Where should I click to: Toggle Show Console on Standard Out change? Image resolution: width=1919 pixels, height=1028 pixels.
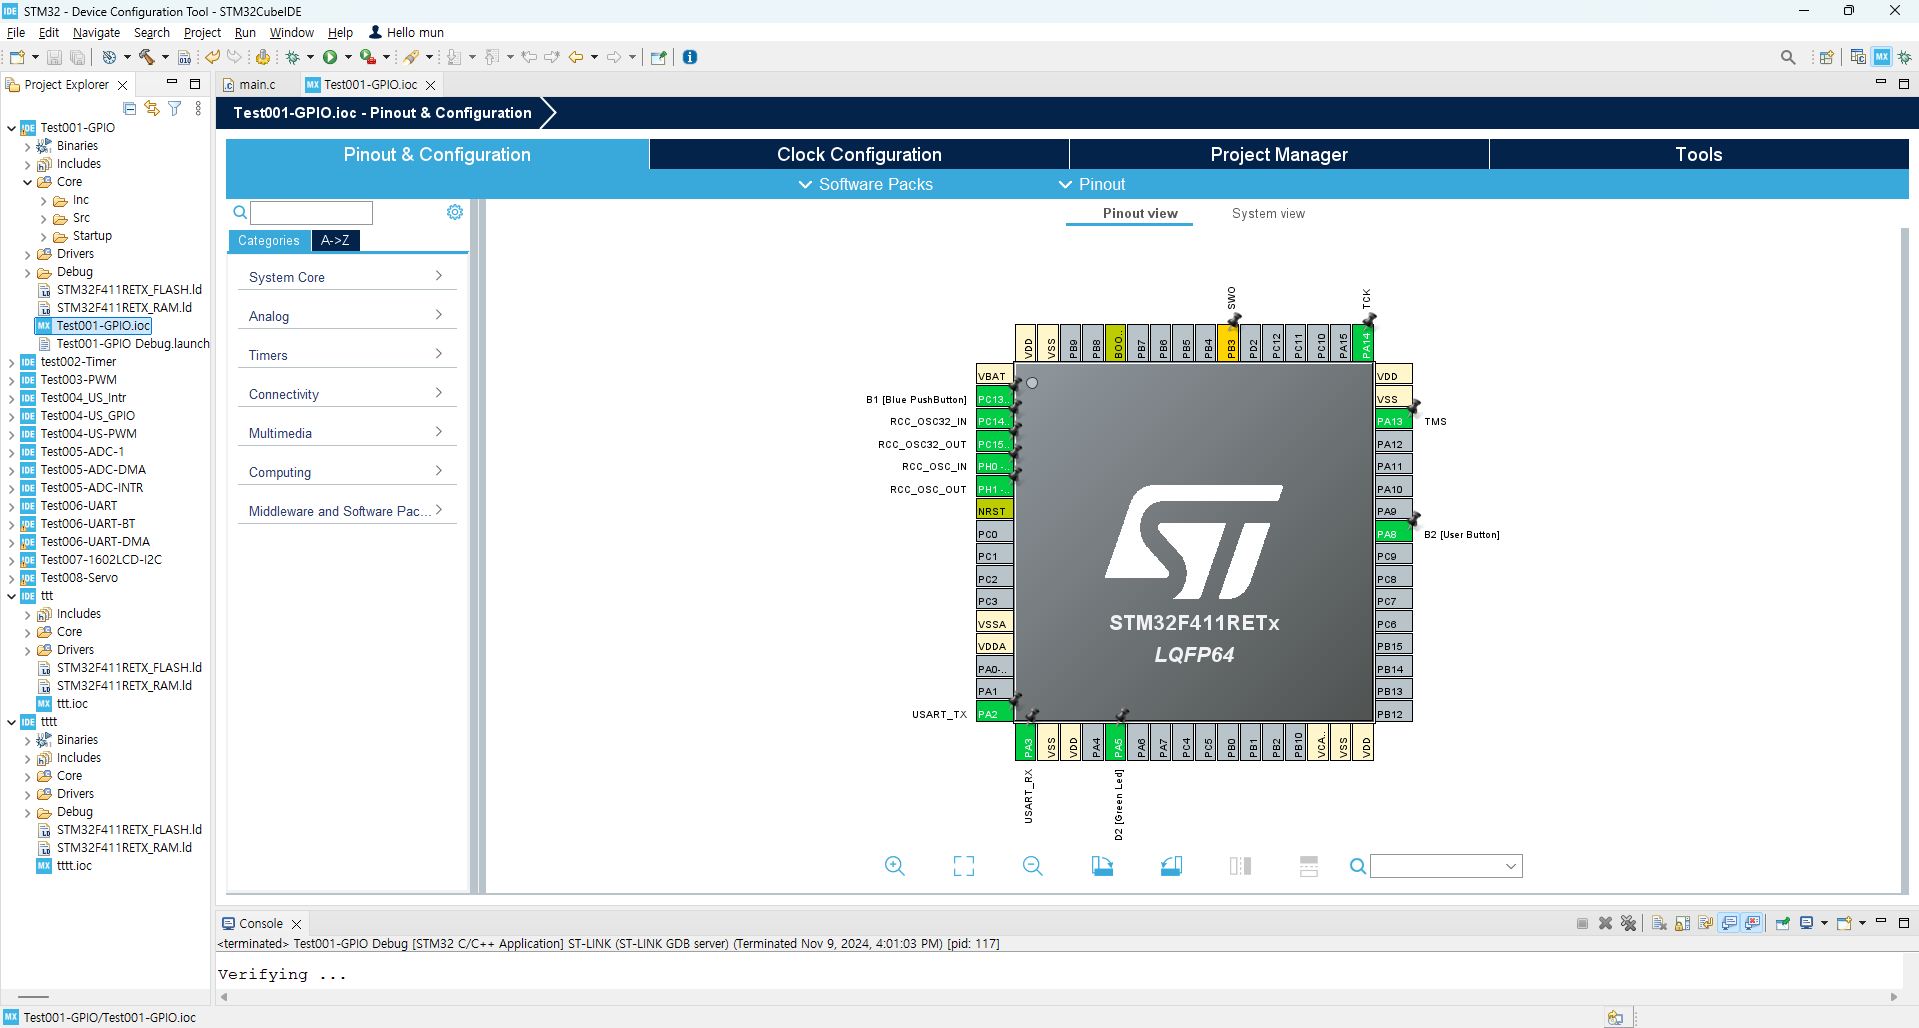pos(1730,923)
